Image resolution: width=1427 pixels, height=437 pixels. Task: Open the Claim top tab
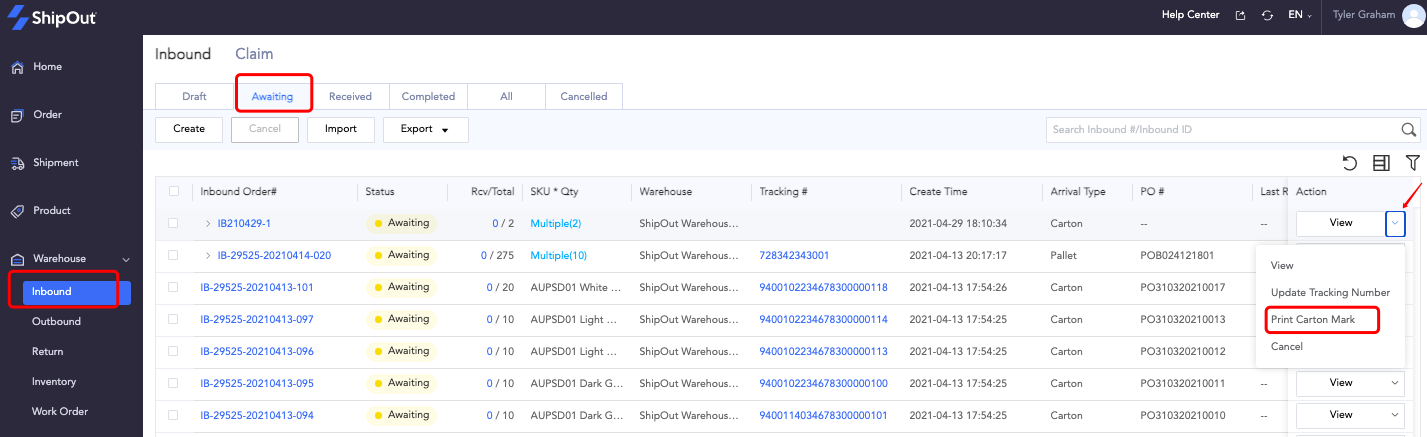[254, 54]
